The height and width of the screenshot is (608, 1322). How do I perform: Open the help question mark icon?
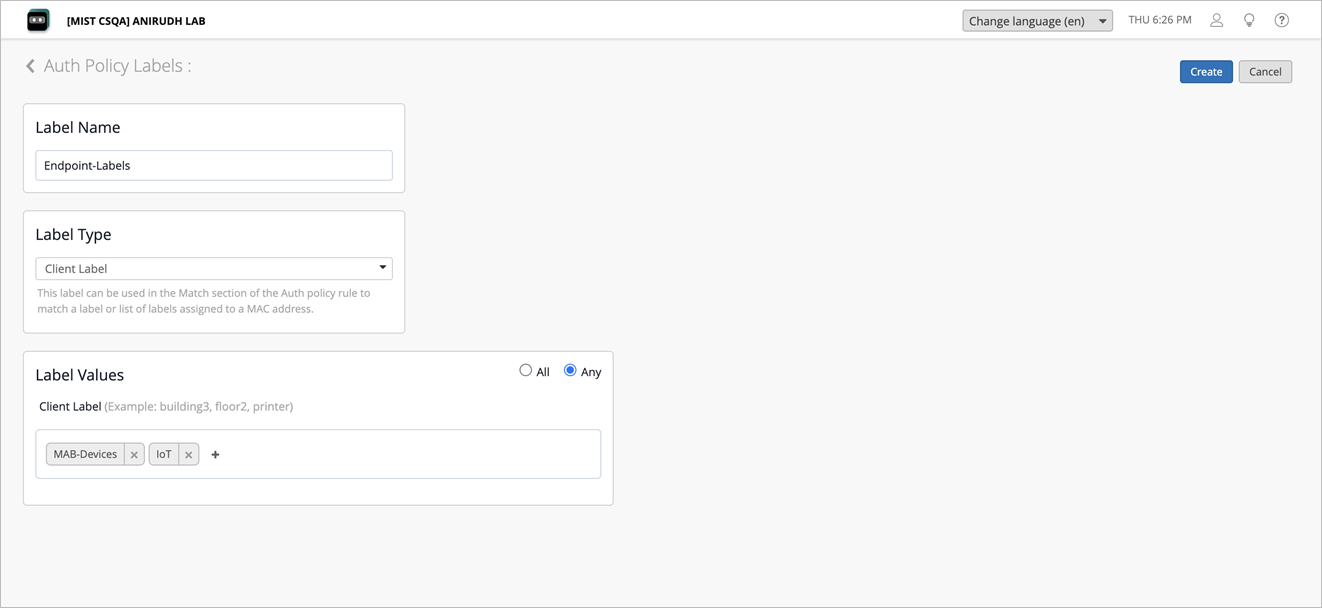1281,20
